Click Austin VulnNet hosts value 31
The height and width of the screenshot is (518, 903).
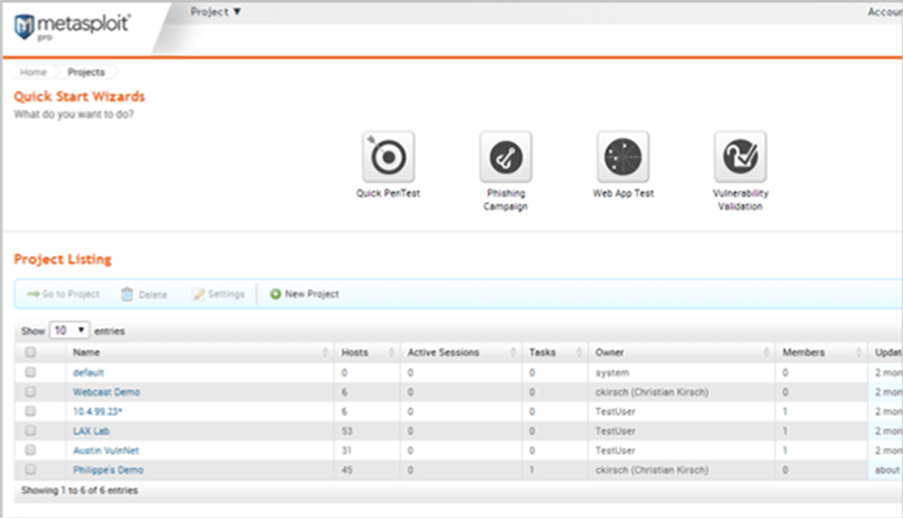(x=346, y=451)
